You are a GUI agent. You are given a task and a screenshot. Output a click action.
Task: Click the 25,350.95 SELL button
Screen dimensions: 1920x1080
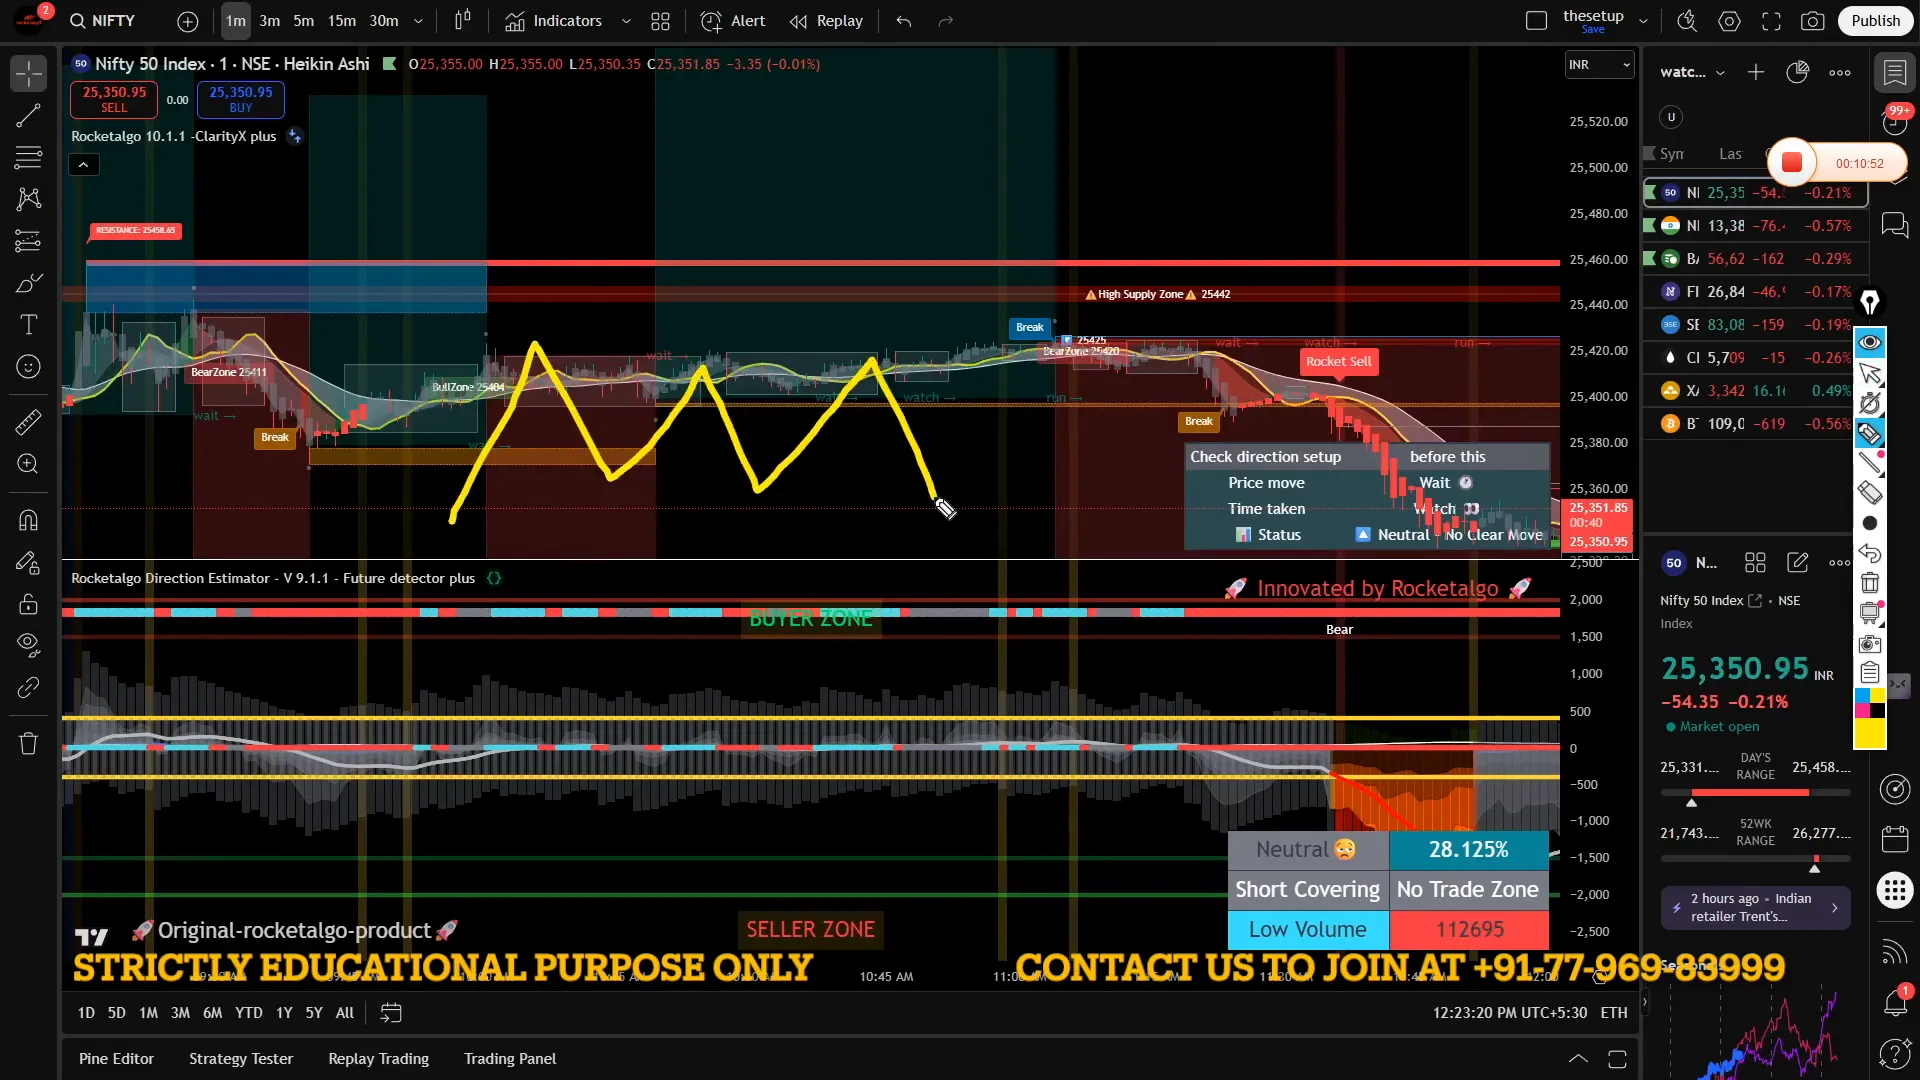point(114,99)
